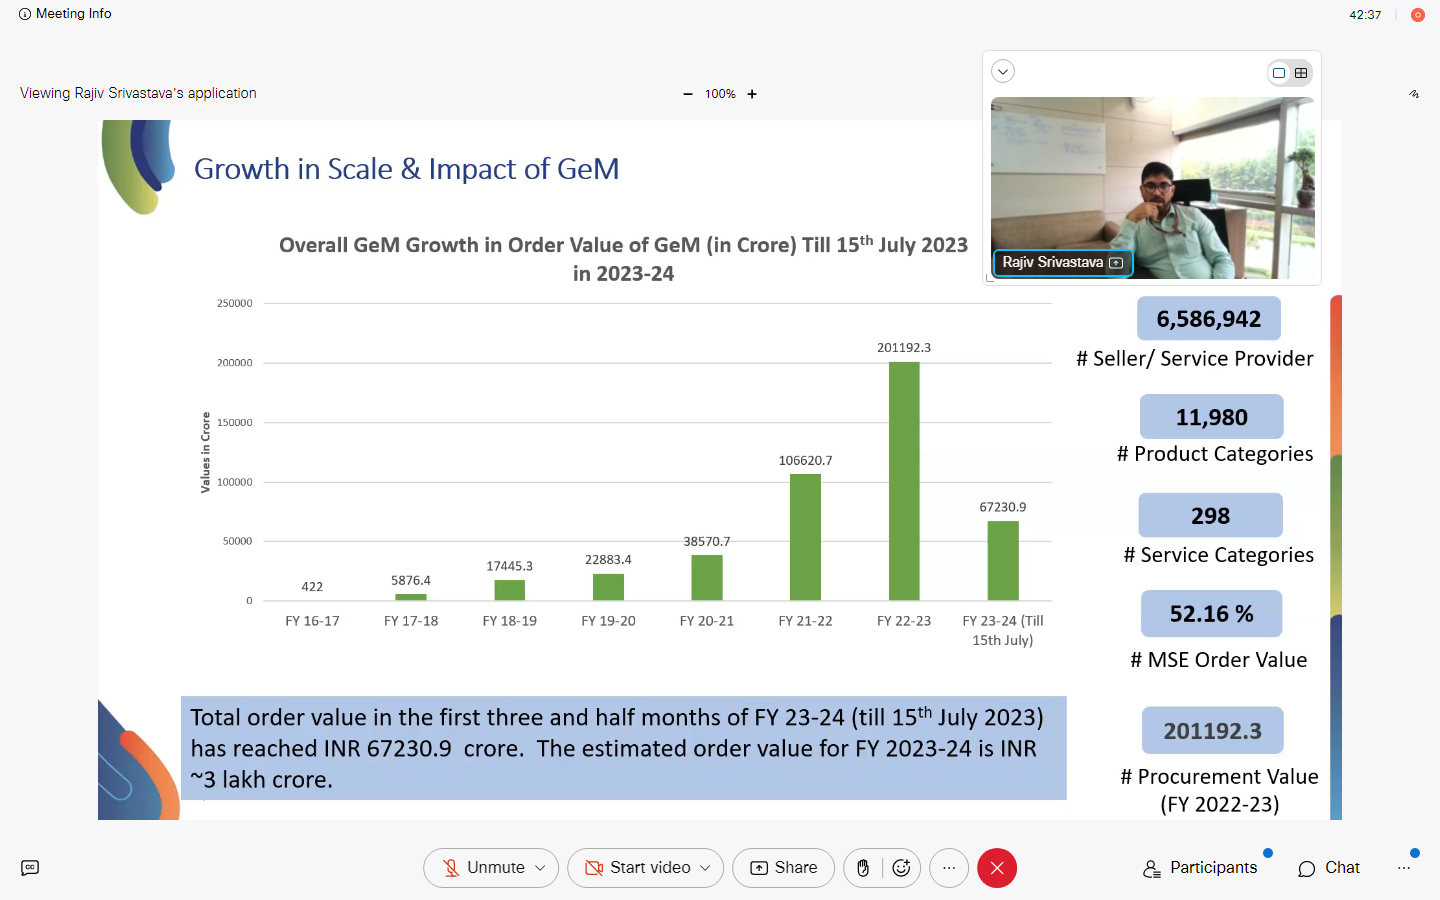Screen dimensions: 1440x900
Task: Open more options ellipsis in toolbar
Action: coord(949,868)
